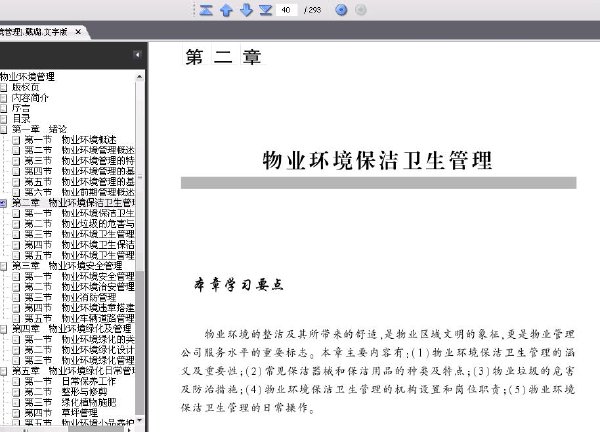The image size is (600, 432).
Task: Select bookmark 第三章 物业环境安全管理
Action: pyautogui.click(x=67, y=266)
